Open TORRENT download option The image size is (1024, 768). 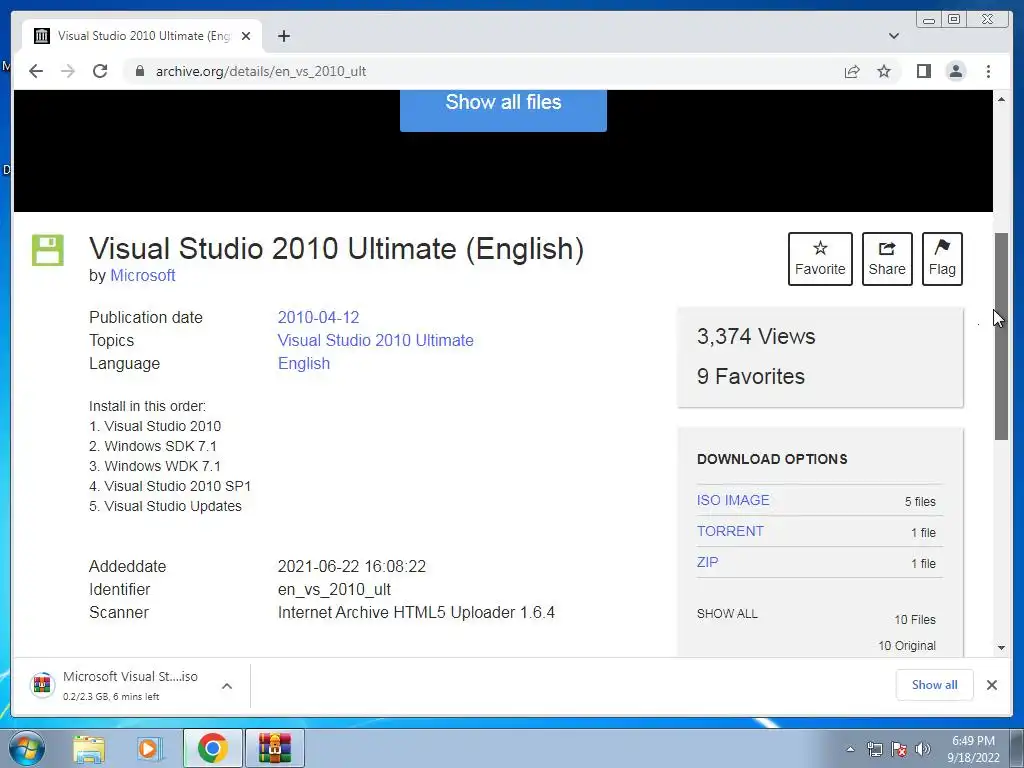730,531
